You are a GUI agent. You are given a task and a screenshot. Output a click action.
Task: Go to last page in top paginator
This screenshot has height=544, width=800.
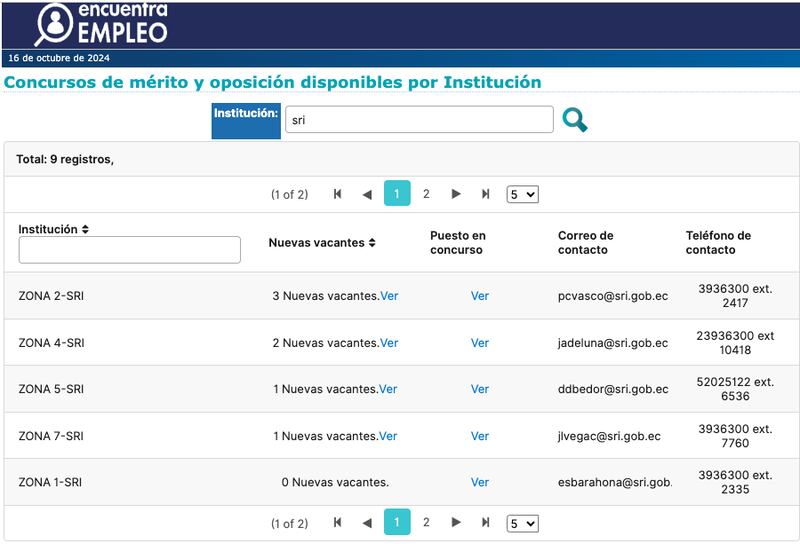[485, 194]
